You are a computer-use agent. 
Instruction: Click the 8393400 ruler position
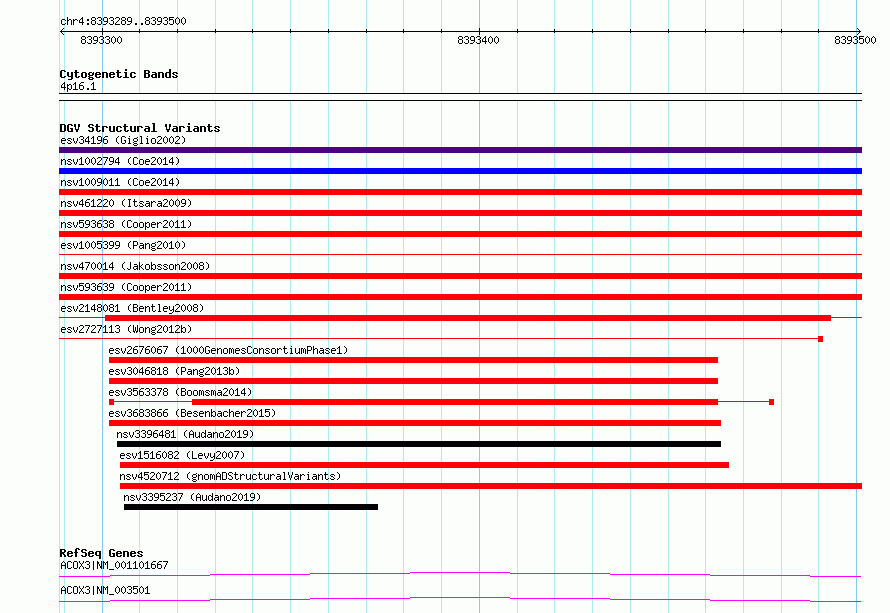[x=478, y=40]
